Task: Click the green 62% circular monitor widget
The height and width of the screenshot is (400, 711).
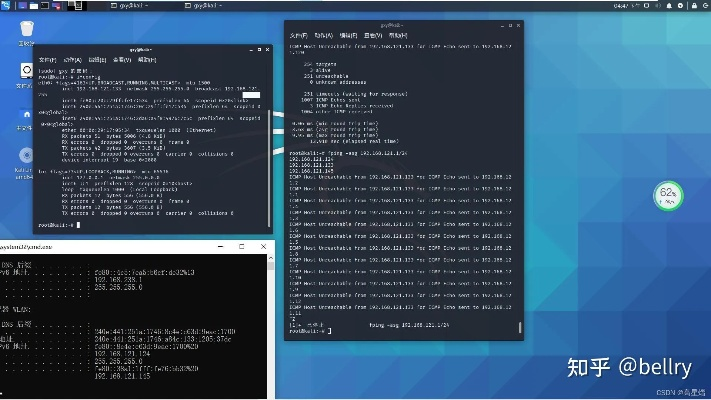Action: pyautogui.click(x=667, y=195)
